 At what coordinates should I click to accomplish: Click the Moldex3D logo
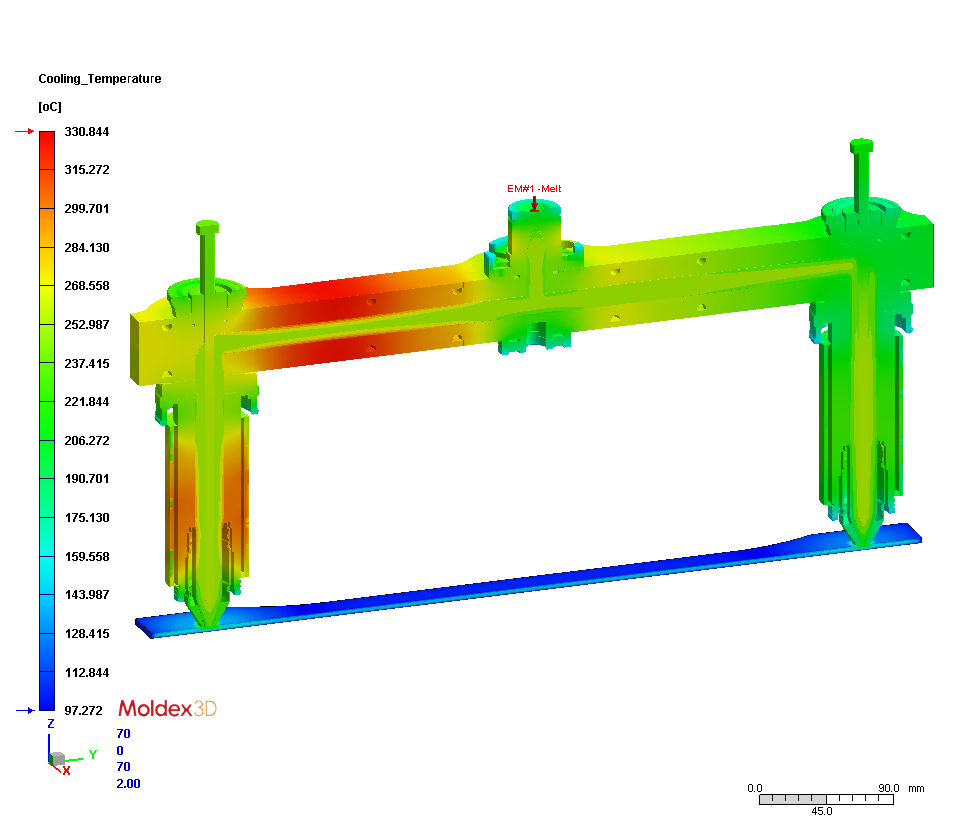pyautogui.click(x=167, y=709)
